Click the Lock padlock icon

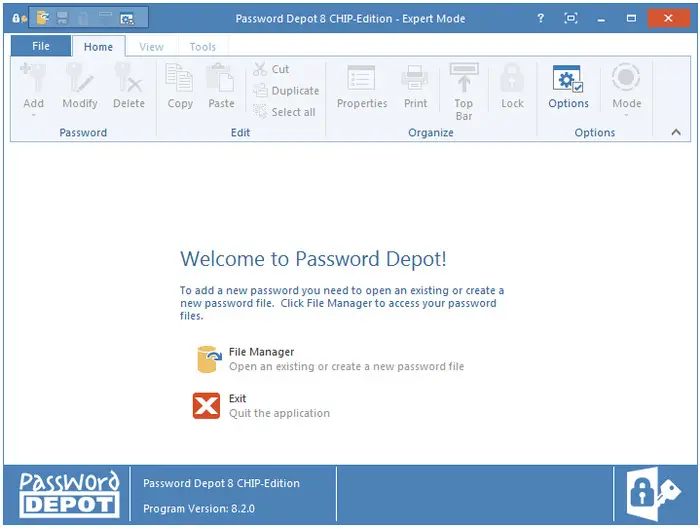[x=512, y=78]
